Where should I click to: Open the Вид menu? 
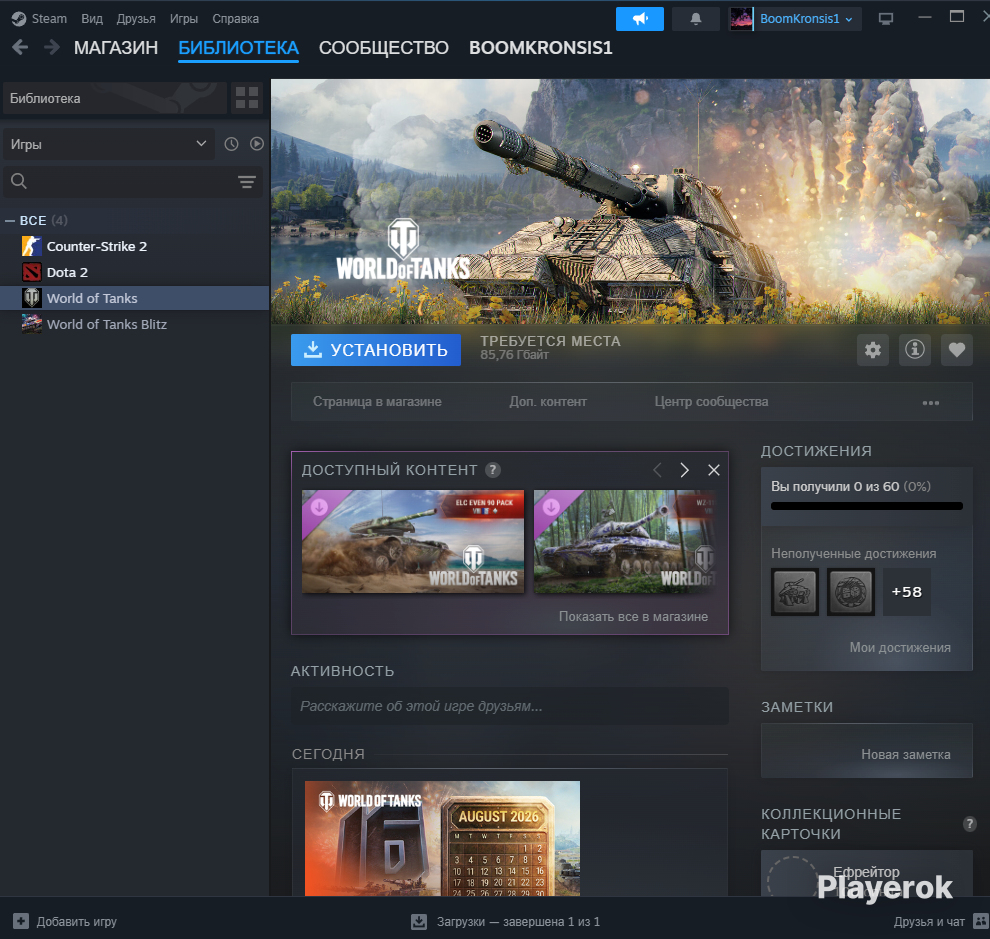coord(92,19)
